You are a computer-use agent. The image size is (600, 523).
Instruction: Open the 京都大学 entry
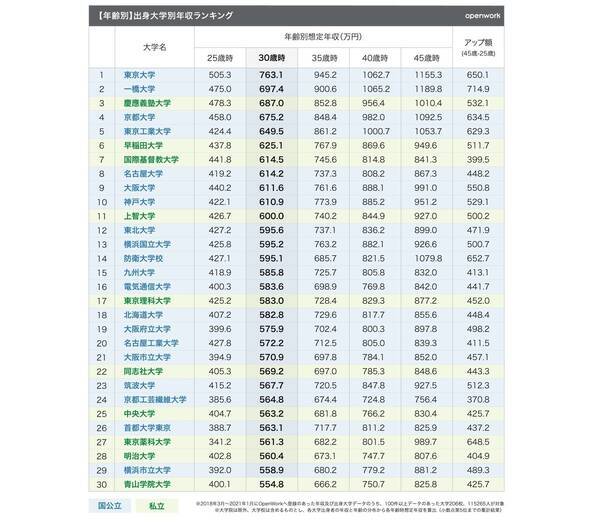tap(139, 117)
